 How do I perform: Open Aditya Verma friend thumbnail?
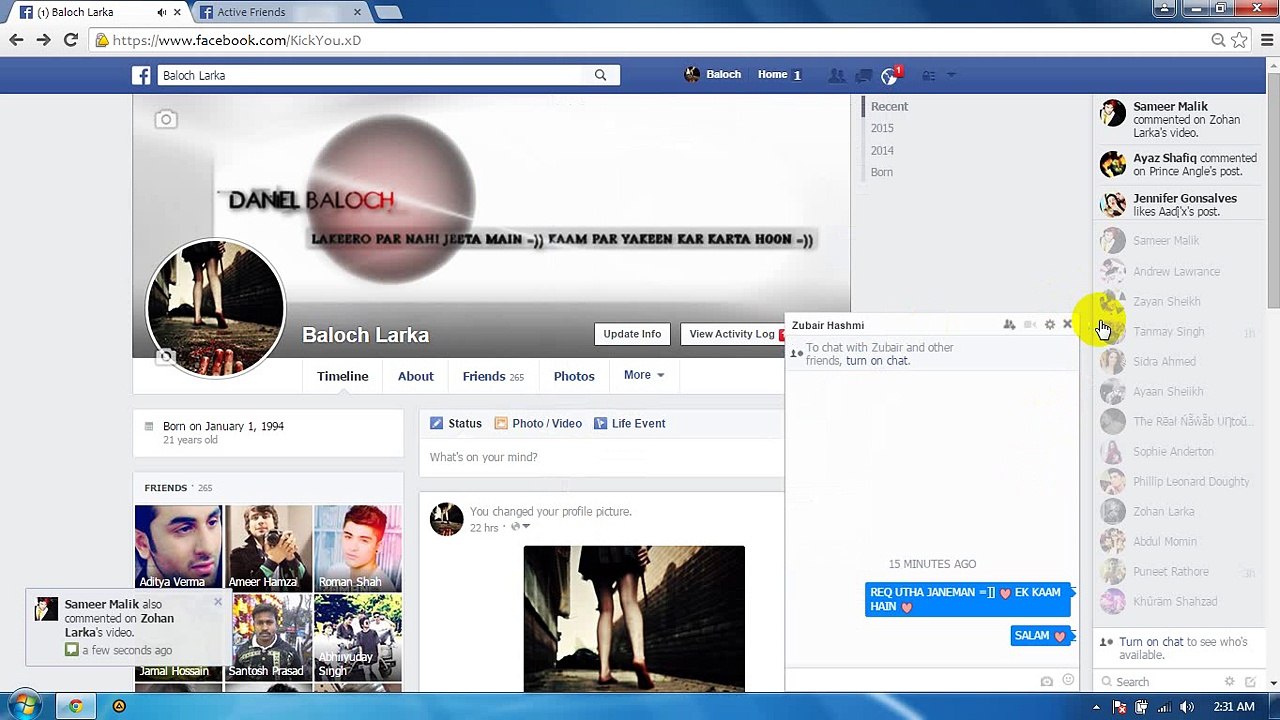click(178, 548)
